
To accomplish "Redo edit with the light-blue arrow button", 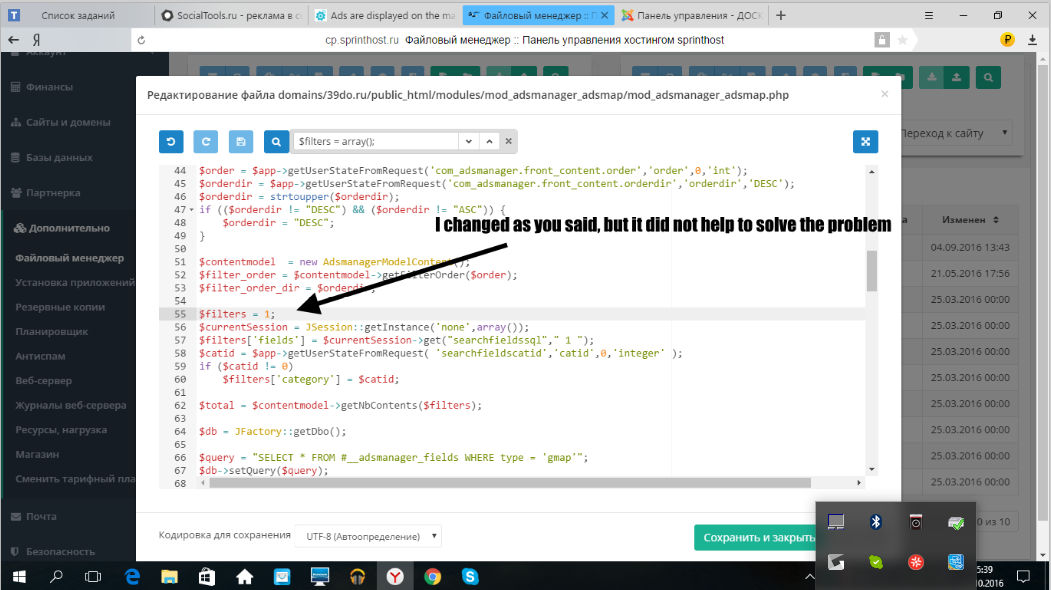I will pyautogui.click(x=206, y=141).
